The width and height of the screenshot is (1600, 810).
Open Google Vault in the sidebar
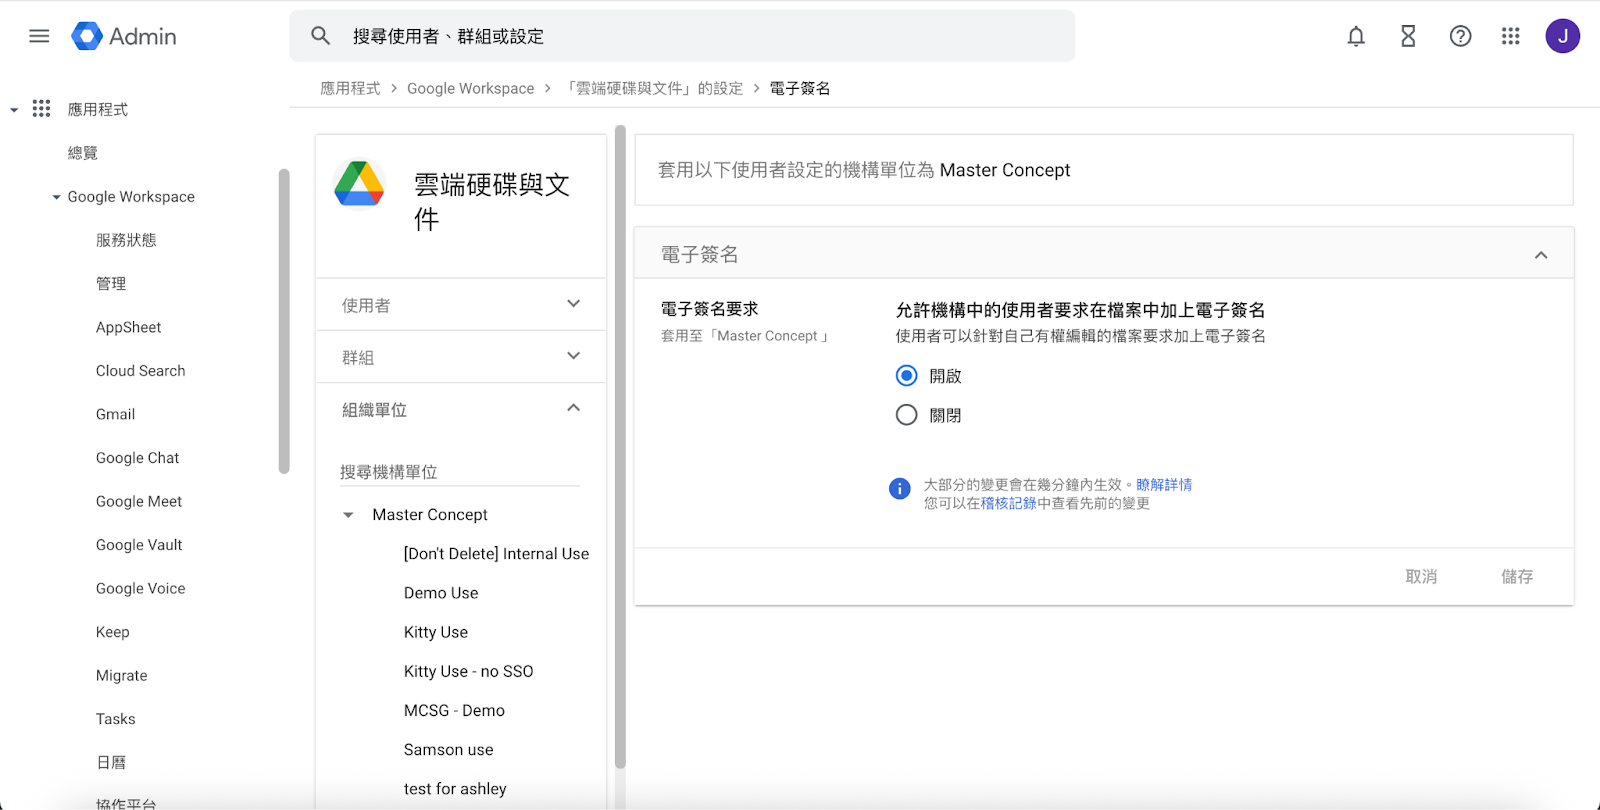click(x=139, y=545)
